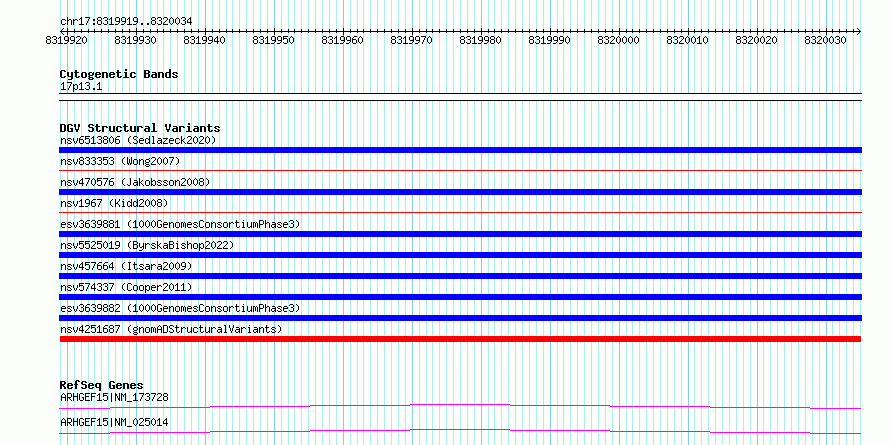Open variant nsv4251687 (gnomADStructuralVariants) label
The width and height of the screenshot is (890, 445).
(x=171, y=329)
